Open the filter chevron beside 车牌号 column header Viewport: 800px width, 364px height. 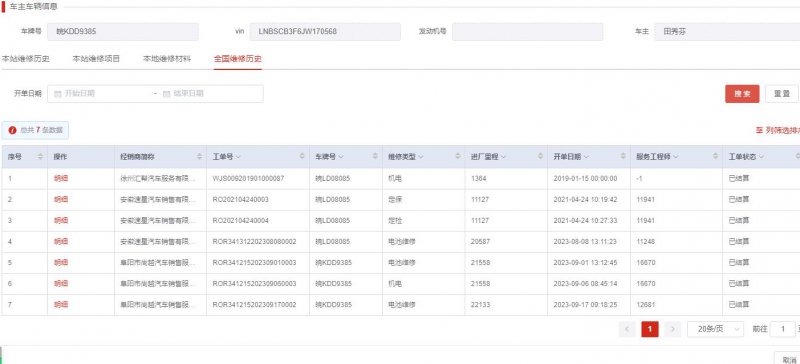tap(341, 157)
